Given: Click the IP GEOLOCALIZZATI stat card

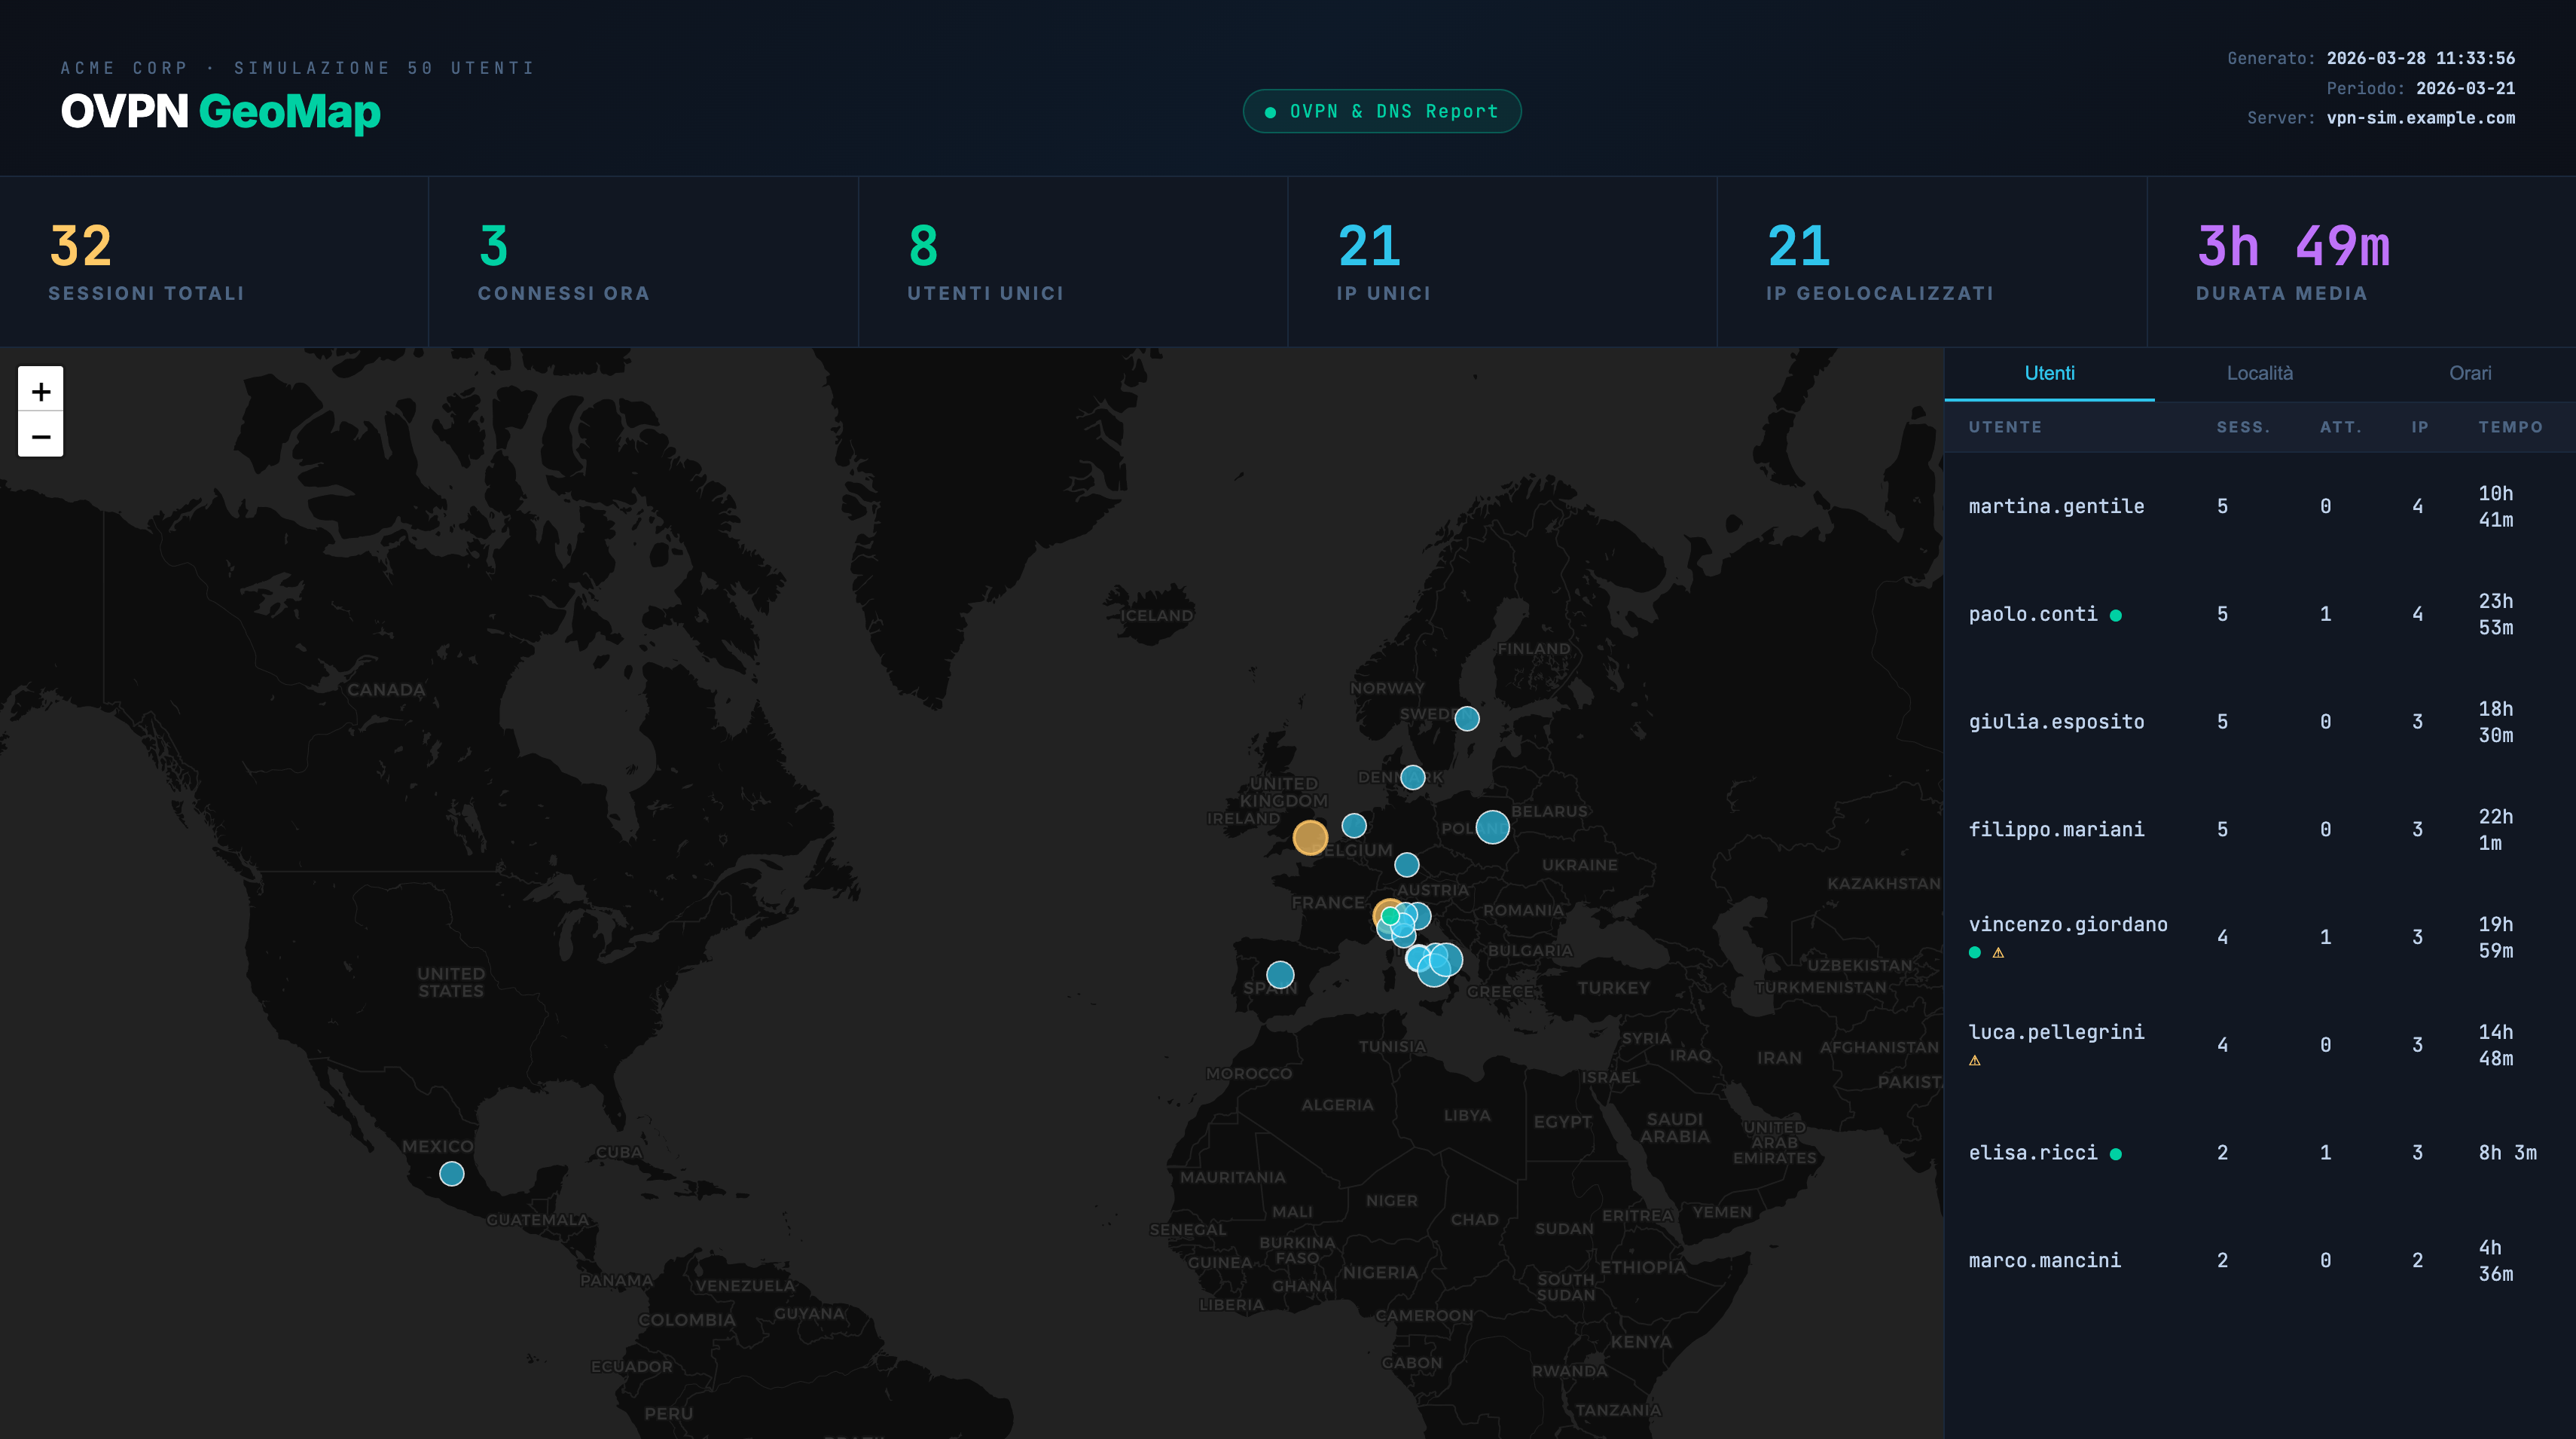Looking at the screenshot, I should point(1930,262).
